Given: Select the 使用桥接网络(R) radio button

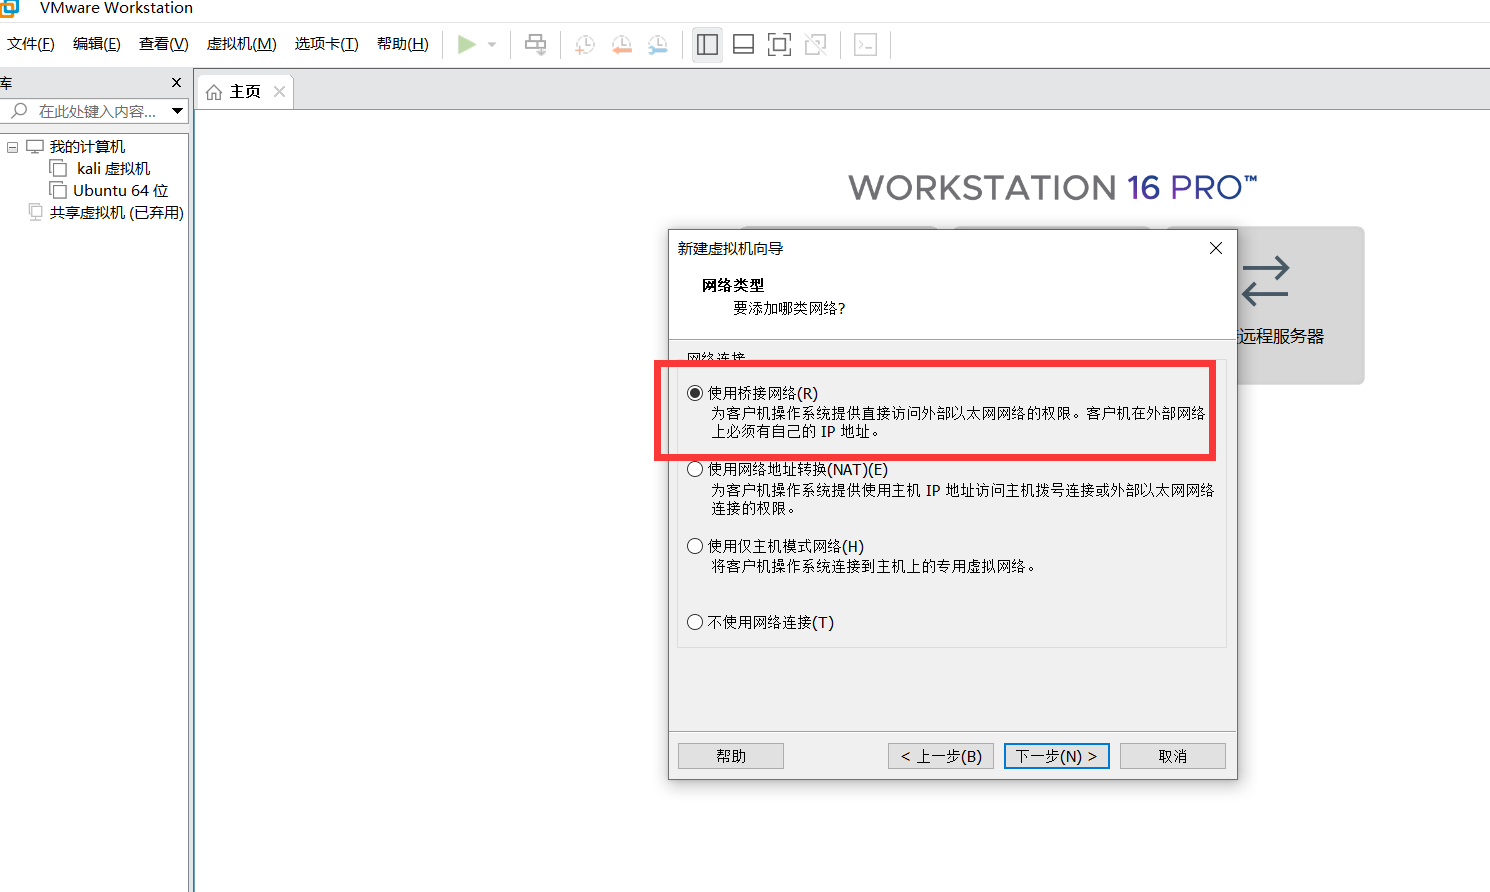Looking at the screenshot, I should pos(695,393).
